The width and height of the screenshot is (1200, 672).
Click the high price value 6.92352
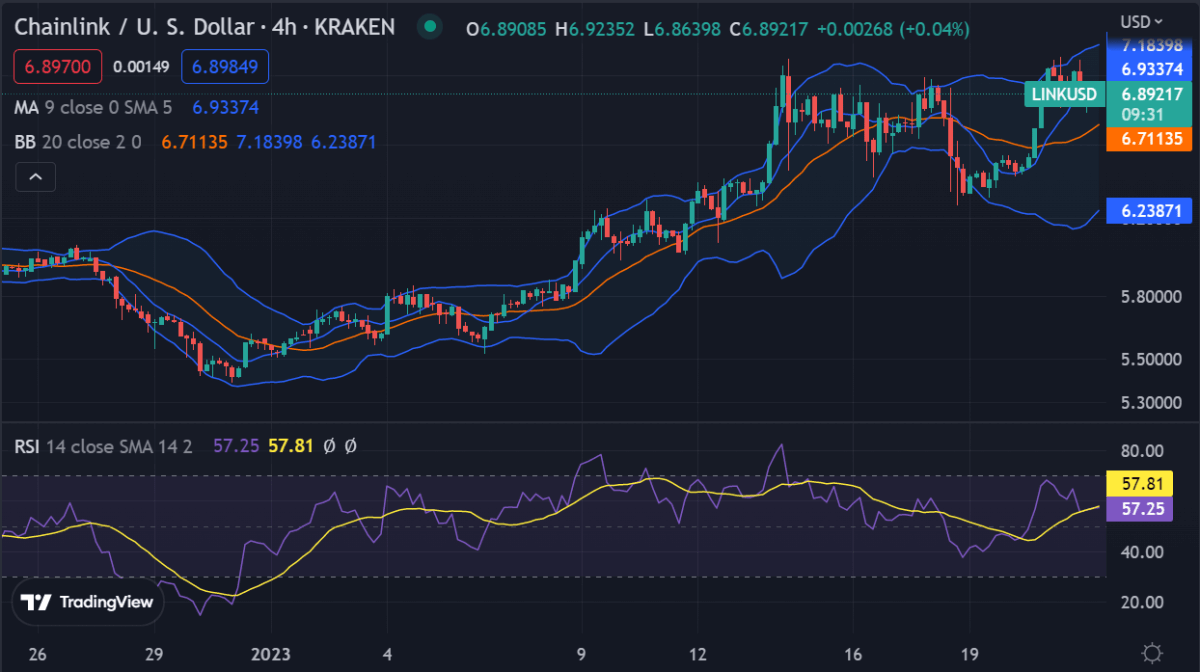pos(602,29)
